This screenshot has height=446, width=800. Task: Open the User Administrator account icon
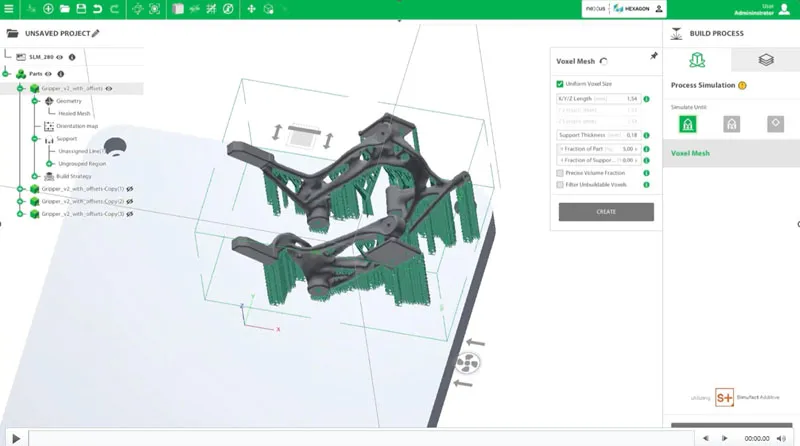point(657,8)
